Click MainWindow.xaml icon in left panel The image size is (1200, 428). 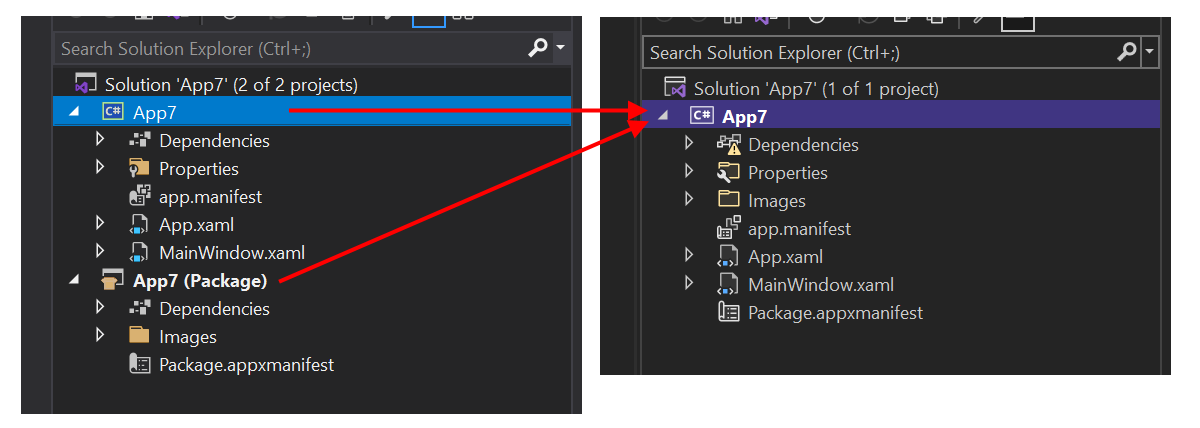pos(139,253)
